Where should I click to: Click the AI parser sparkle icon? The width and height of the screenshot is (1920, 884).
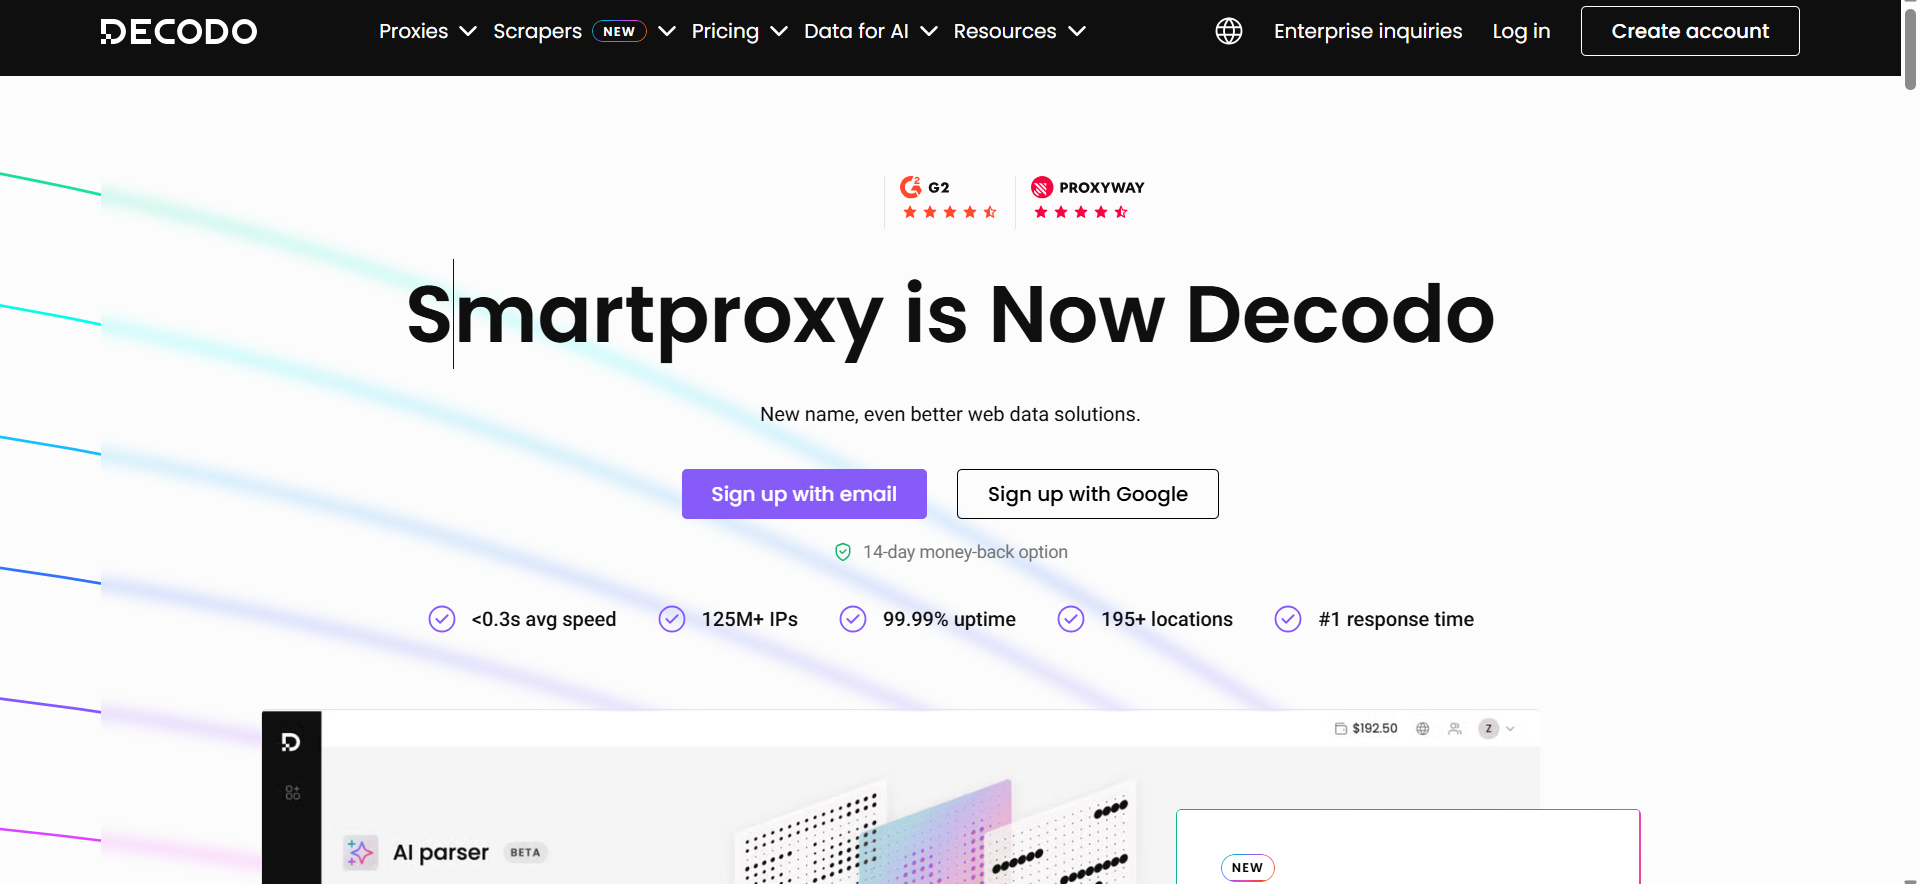(x=360, y=853)
